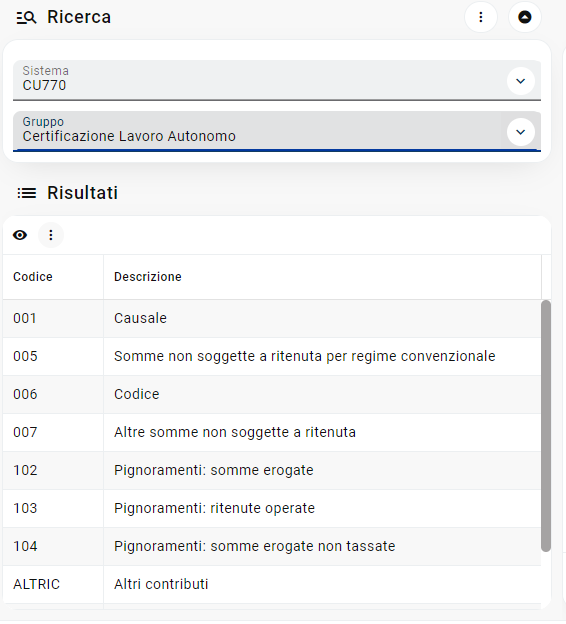The image size is (566, 624).
Task: Select row ALTRIC Altri contributi
Action: point(272,585)
